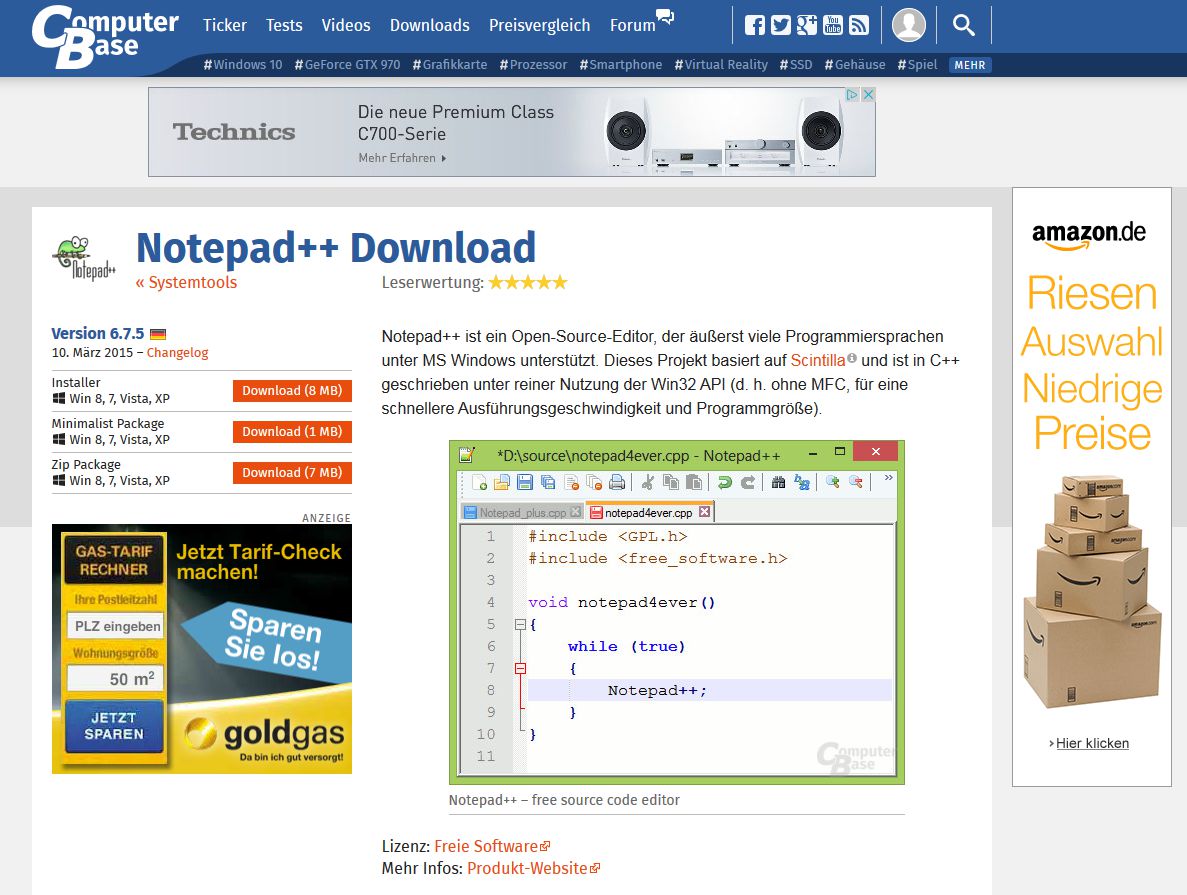The height and width of the screenshot is (895, 1187).
Task: Open the #Gehäuse tag
Action: (855, 65)
